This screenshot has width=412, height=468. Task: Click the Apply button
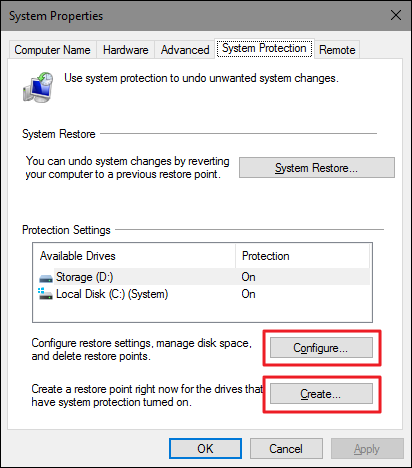click(x=367, y=448)
